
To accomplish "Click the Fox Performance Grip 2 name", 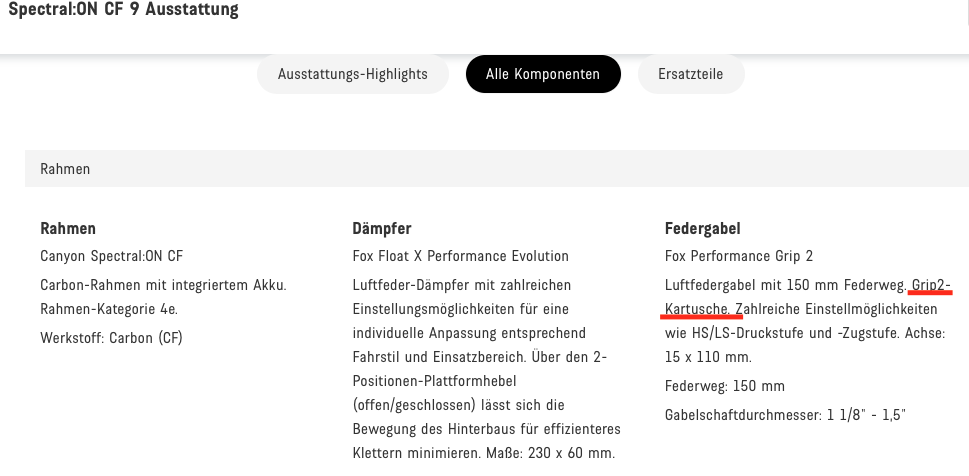I will coord(739,256).
